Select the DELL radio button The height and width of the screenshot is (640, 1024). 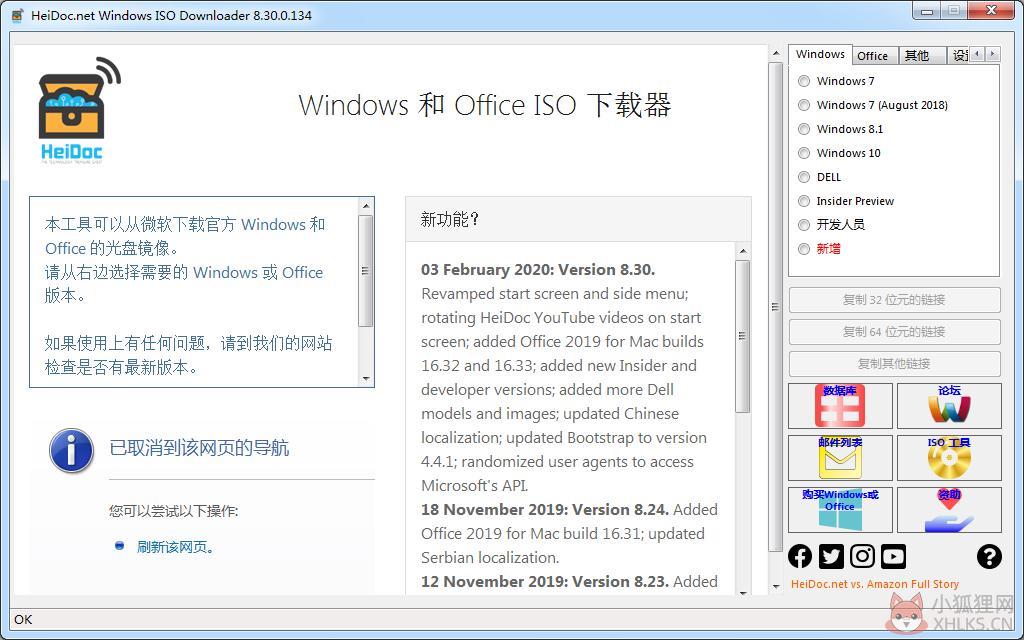[x=804, y=177]
